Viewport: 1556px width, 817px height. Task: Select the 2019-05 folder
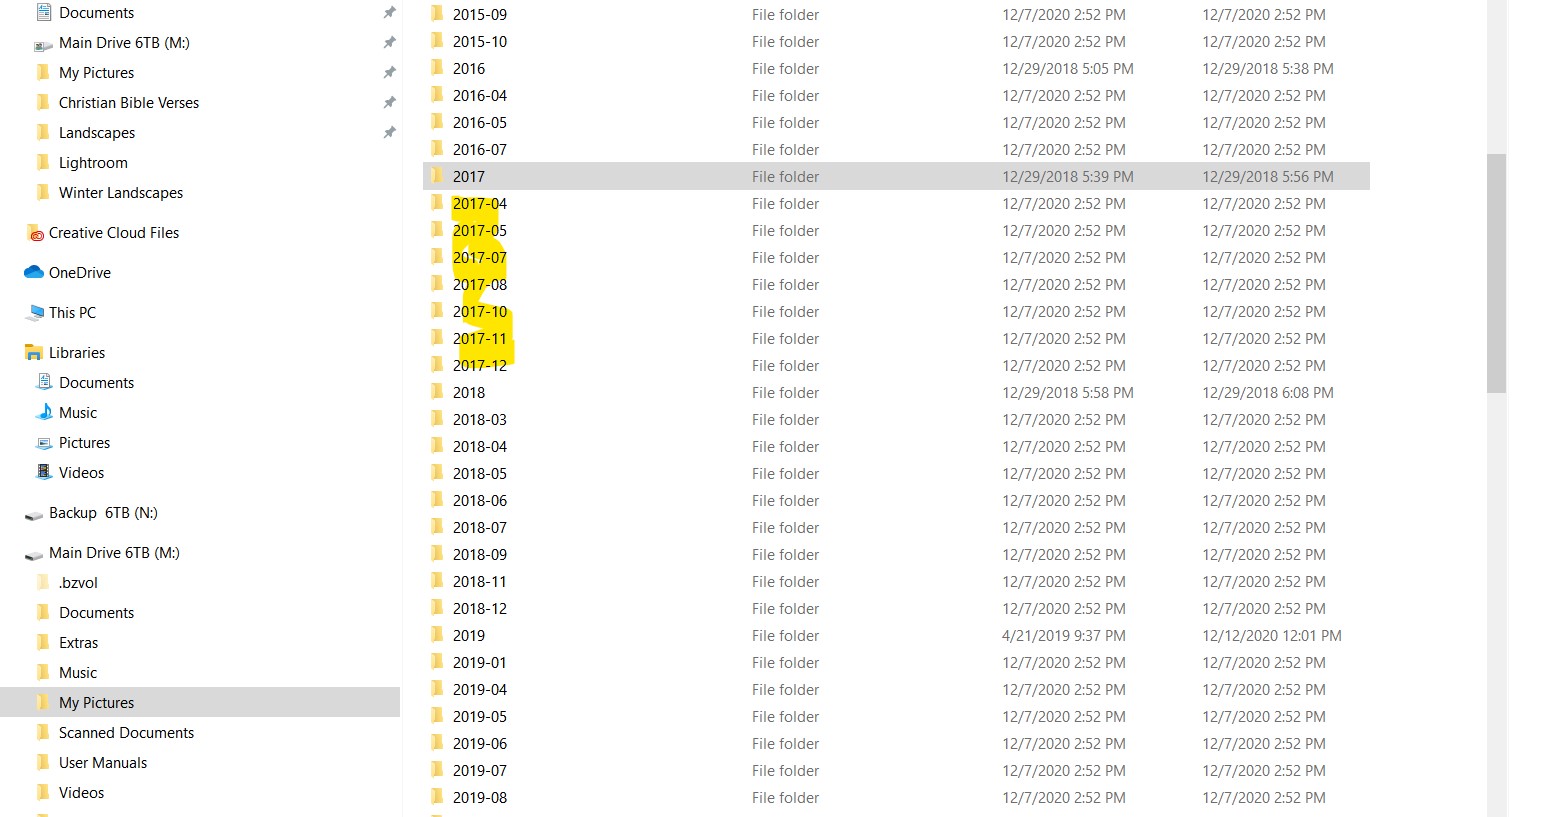tap(480, 716)
